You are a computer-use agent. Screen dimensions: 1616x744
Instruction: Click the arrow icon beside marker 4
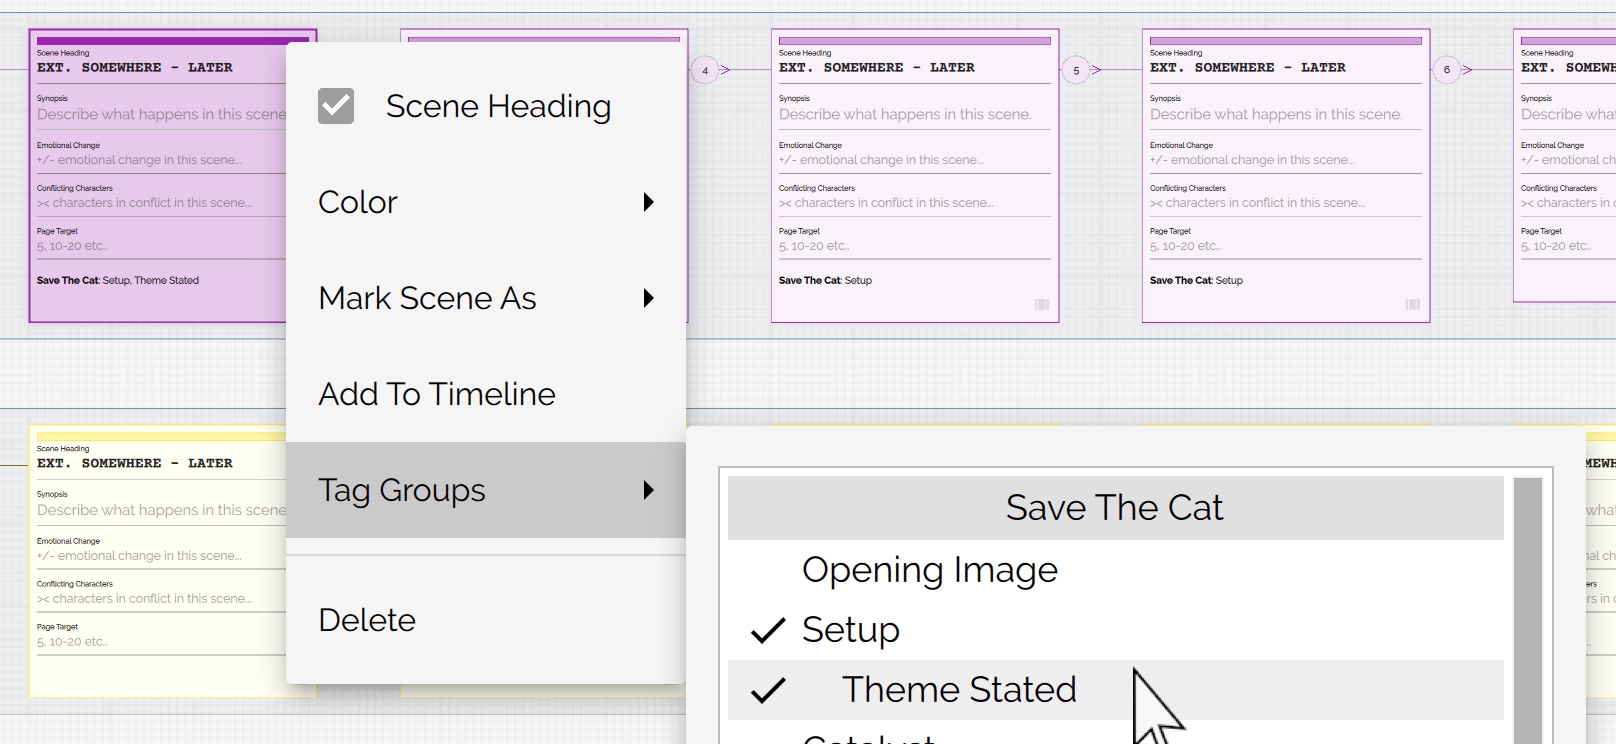pos(726,70)
